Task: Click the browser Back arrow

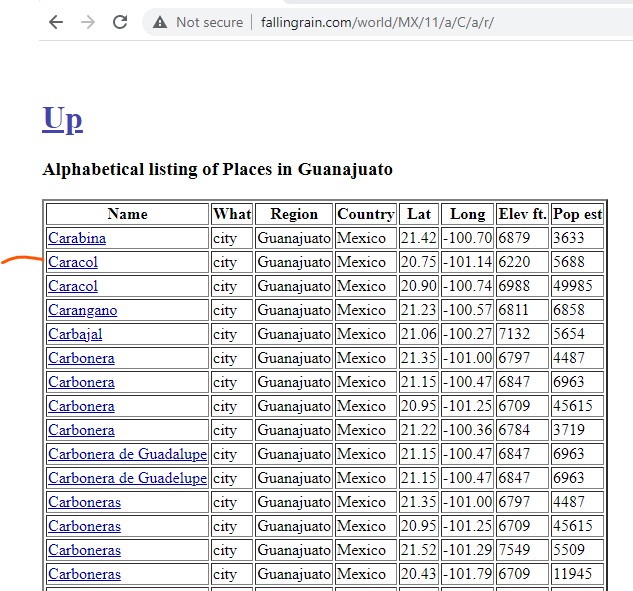Action: coord(56,22)
